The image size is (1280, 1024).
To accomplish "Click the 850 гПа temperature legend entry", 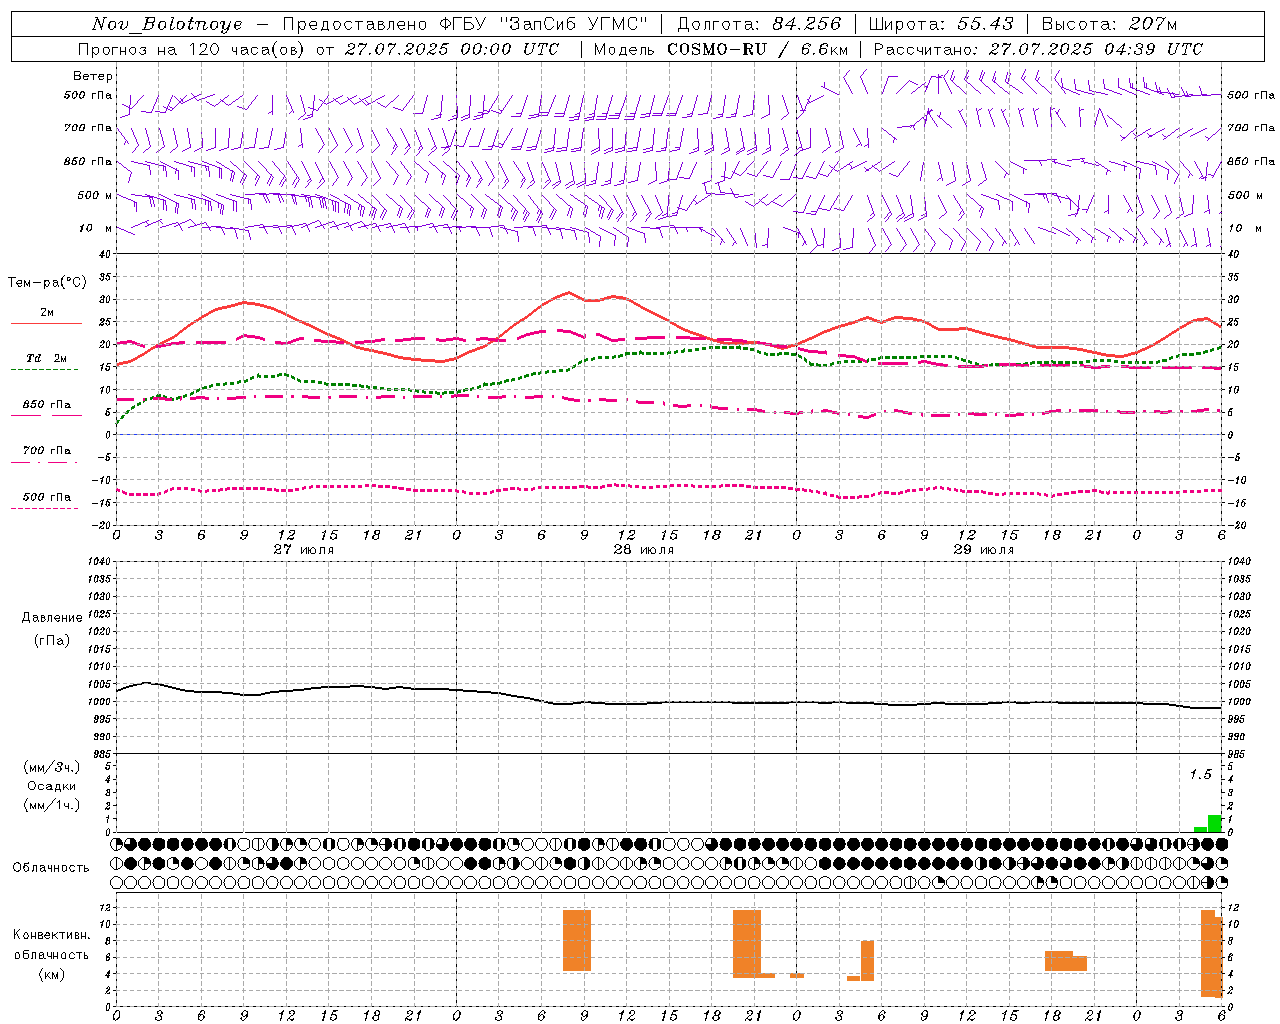I will [46, 404].
